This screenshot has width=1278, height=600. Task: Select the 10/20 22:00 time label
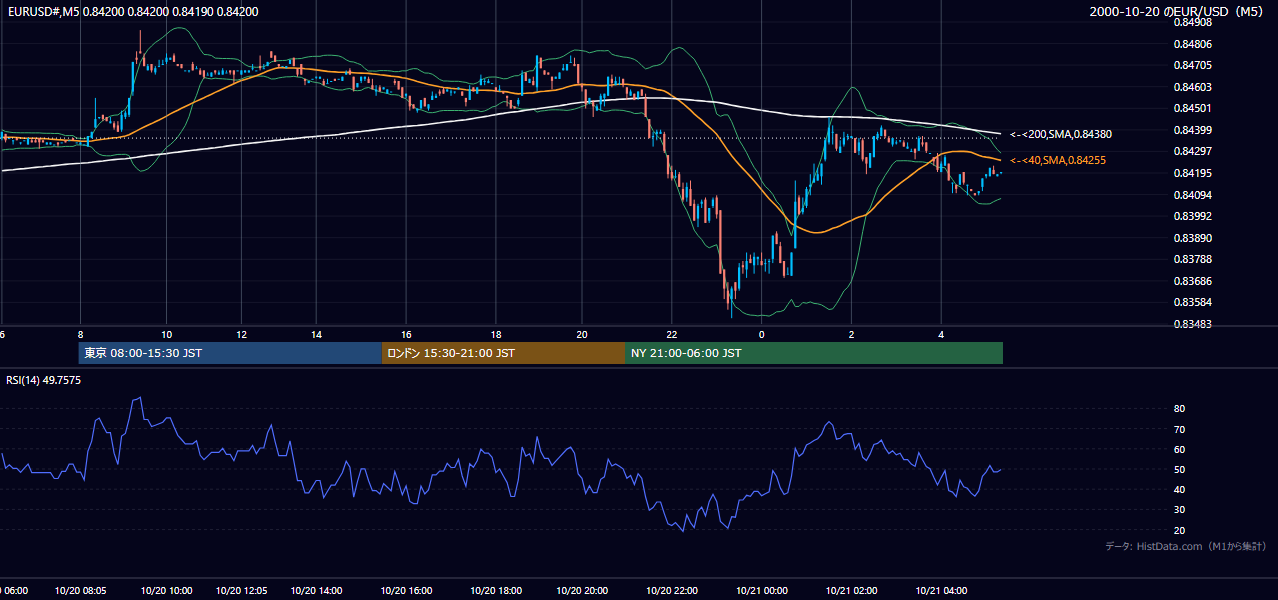672,591
